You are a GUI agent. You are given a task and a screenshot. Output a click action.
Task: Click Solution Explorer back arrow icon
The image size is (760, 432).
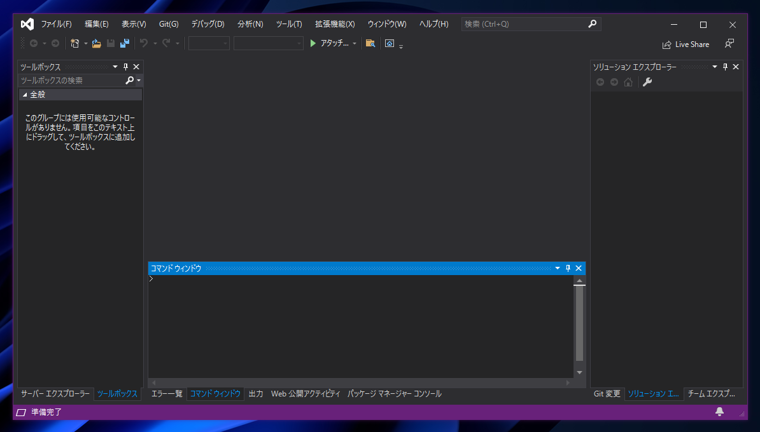pyautogui.click(x=600, y=82)
